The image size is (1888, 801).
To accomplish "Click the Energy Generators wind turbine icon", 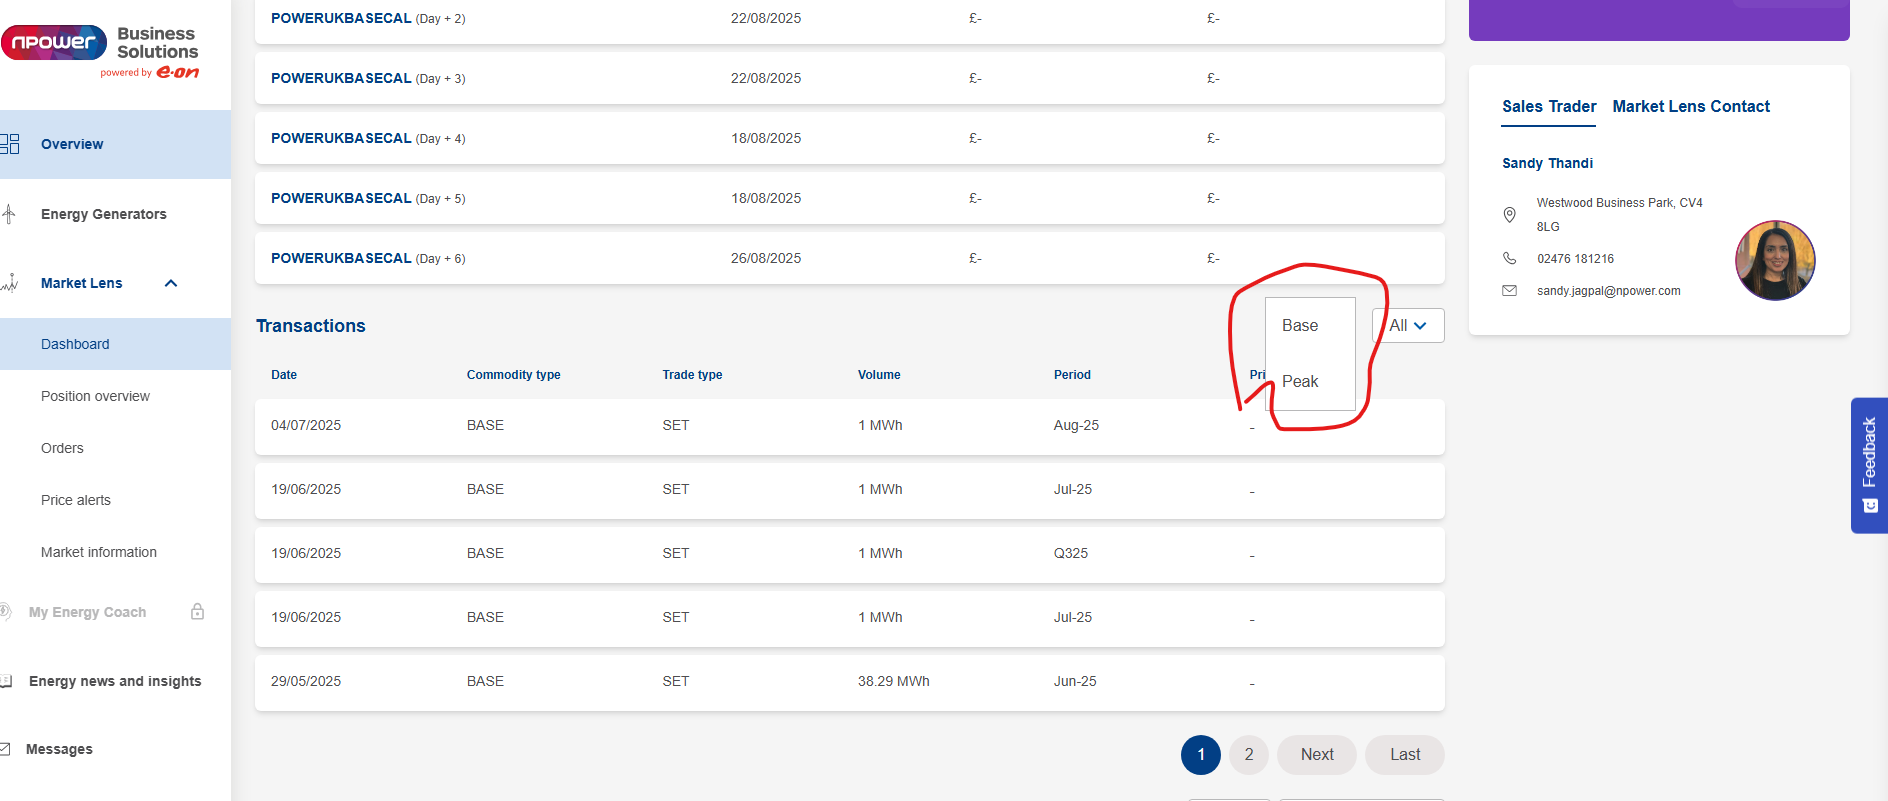I will [9, 214].
